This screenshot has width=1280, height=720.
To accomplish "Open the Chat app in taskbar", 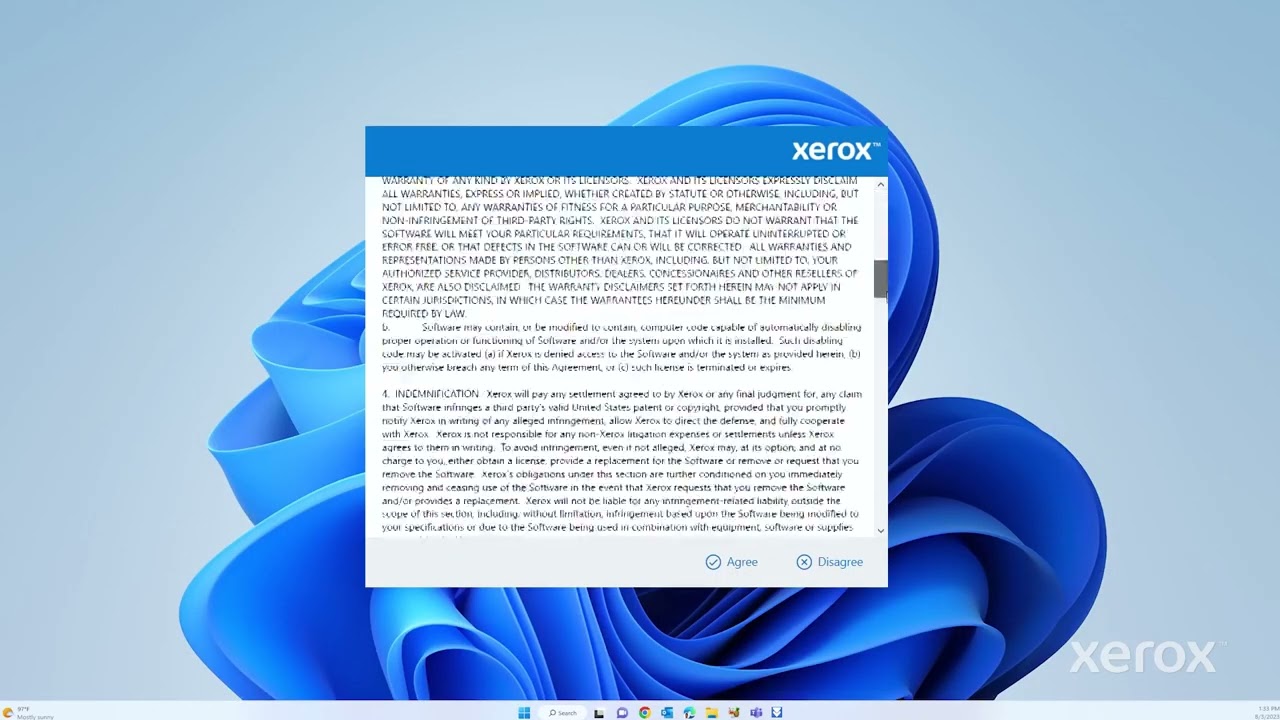I will (622, 713).
